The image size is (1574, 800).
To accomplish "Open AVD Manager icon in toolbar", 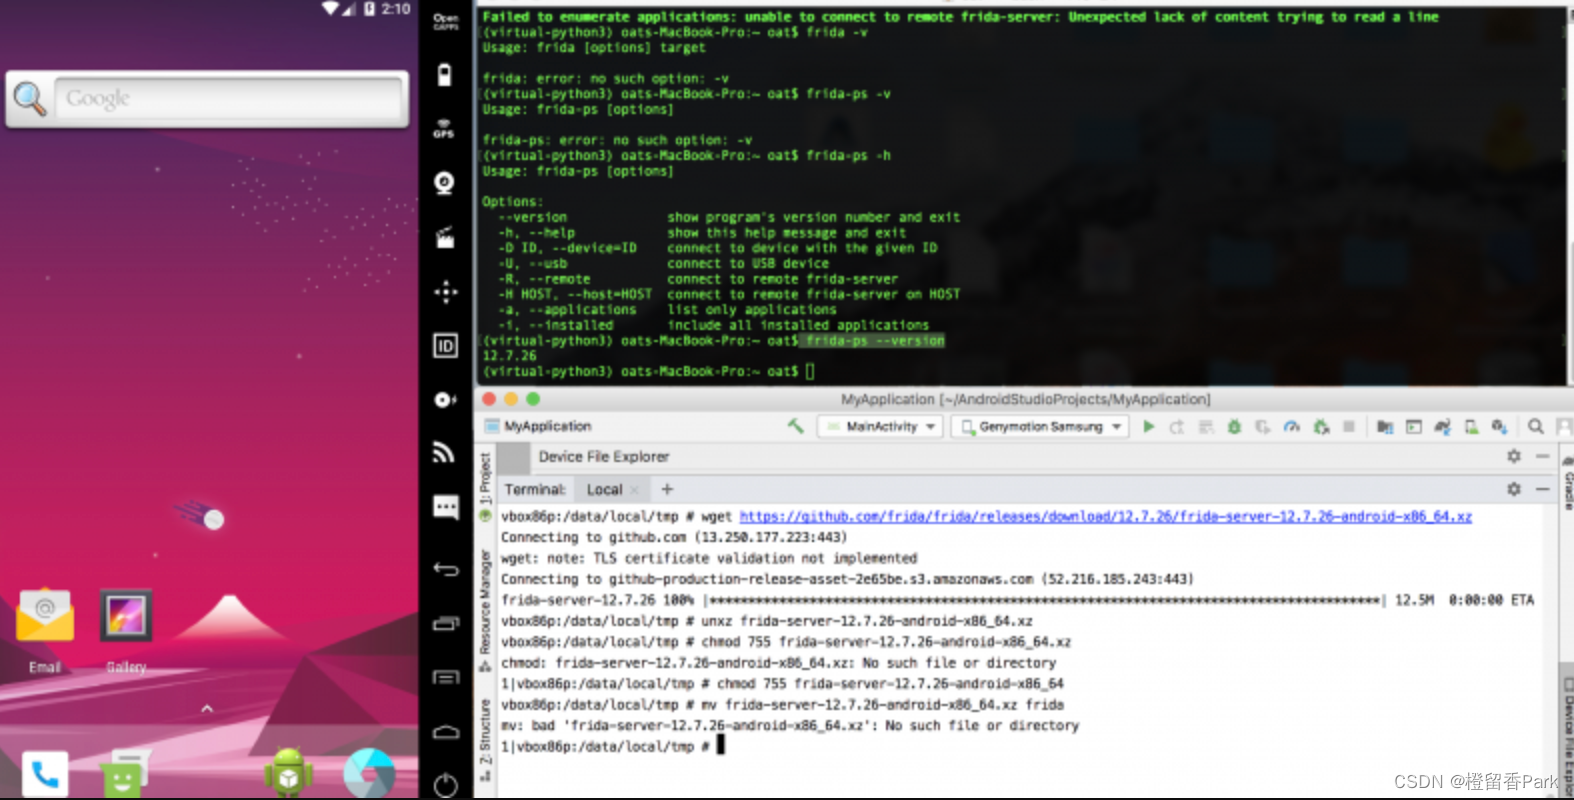I will (x=1471, y=427).
